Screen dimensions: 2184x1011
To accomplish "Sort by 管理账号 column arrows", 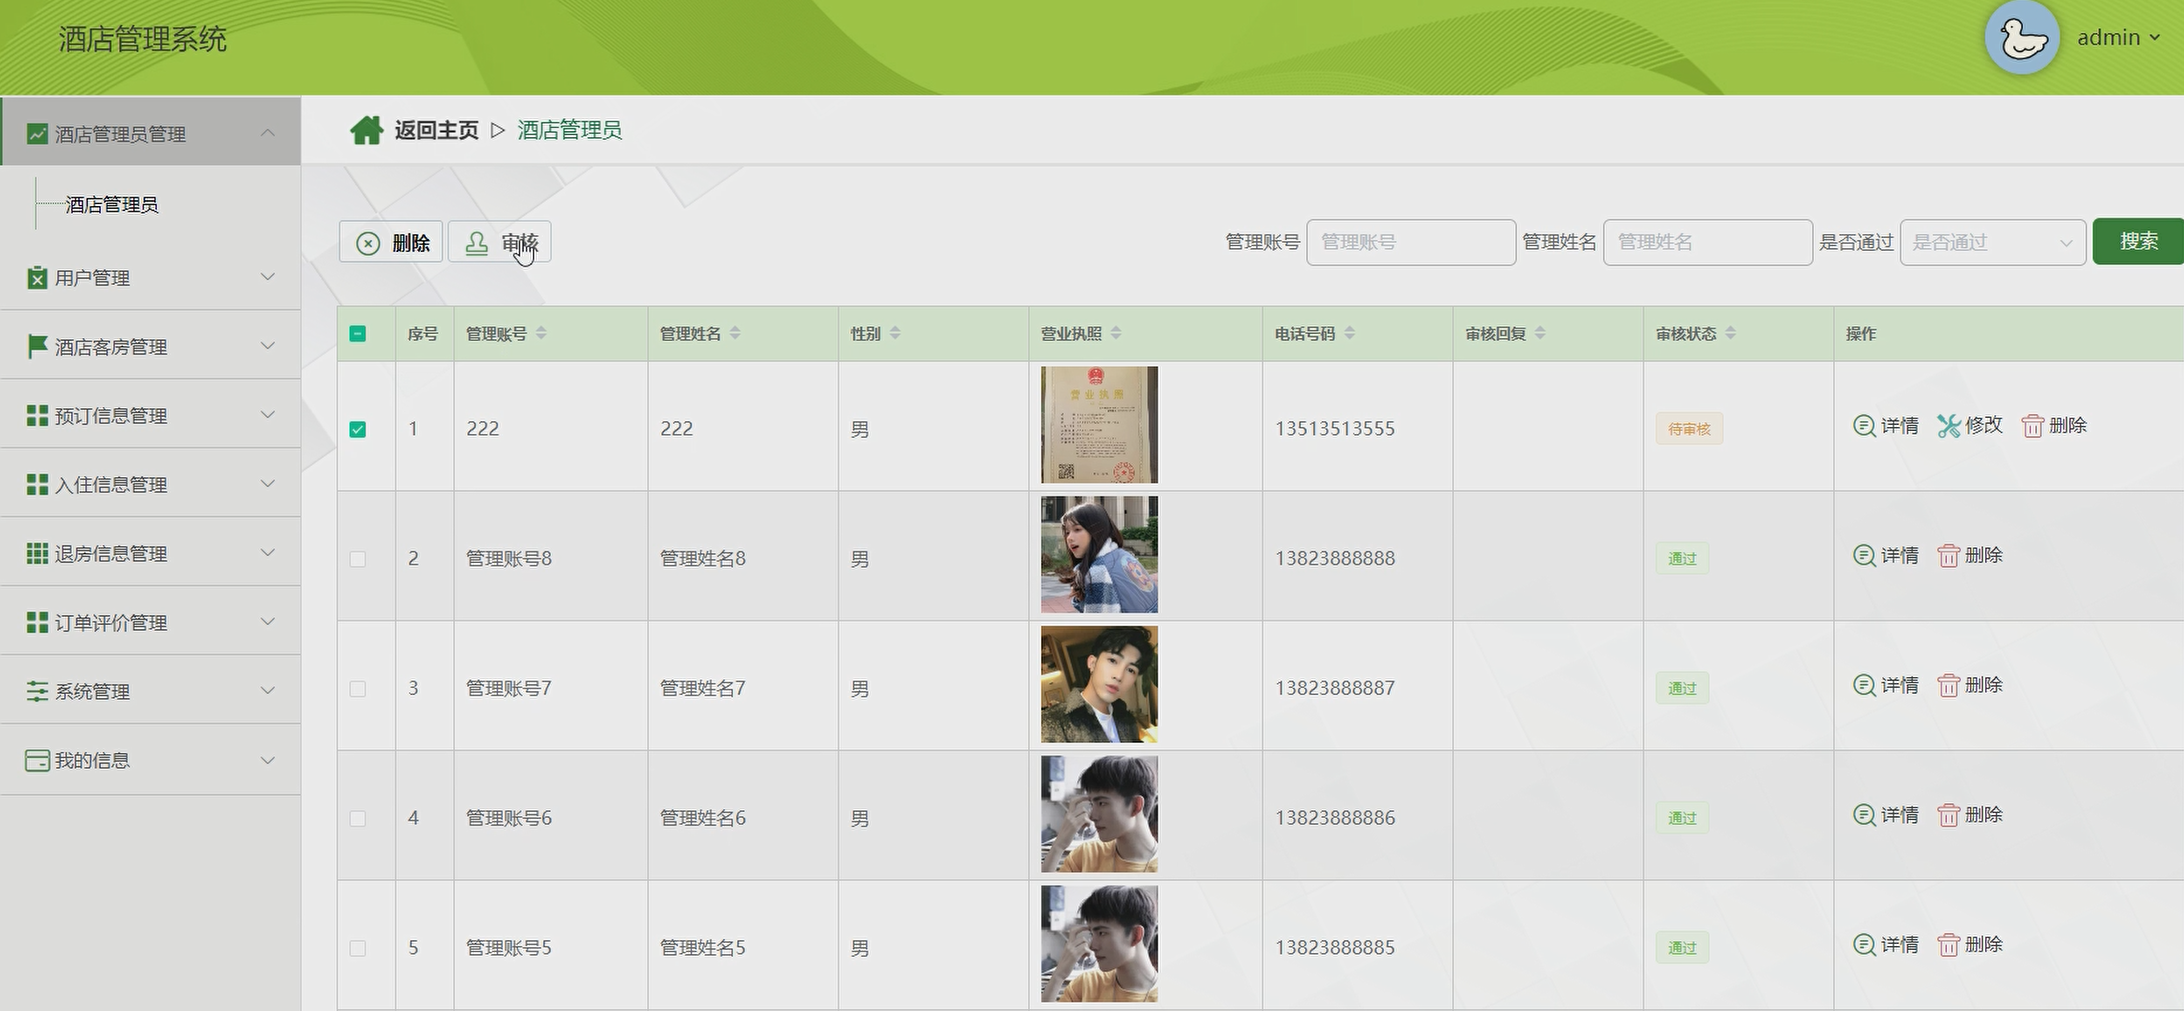I will pos(541,333).
